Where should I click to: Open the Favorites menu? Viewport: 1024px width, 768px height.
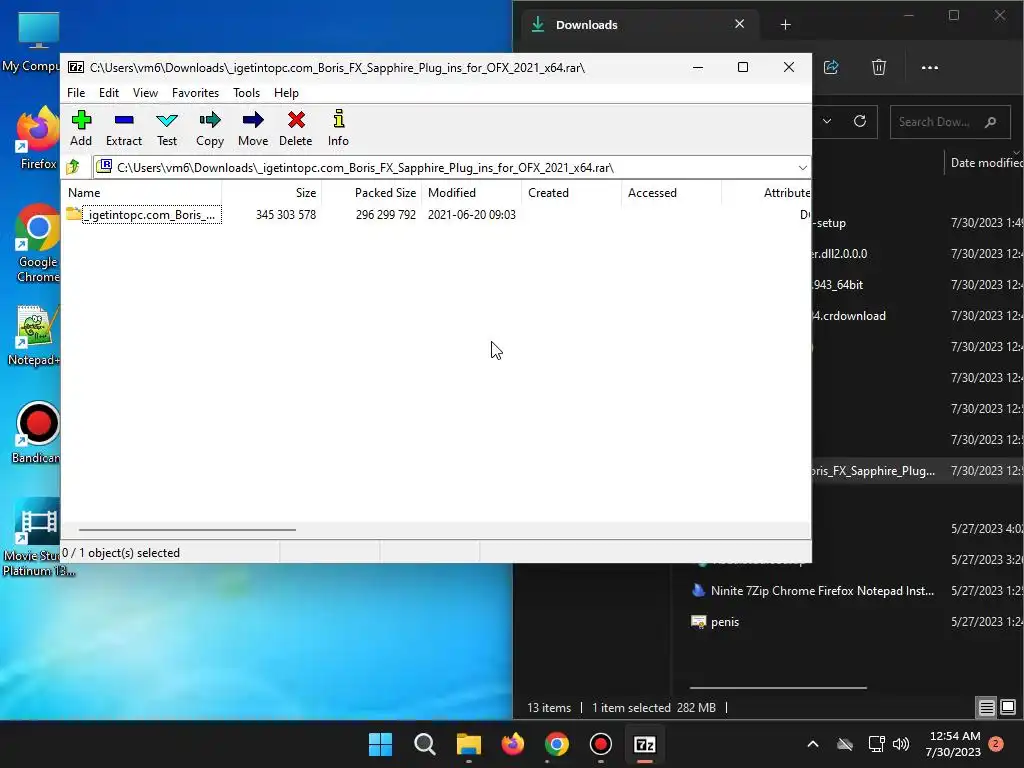click(195, 93)
